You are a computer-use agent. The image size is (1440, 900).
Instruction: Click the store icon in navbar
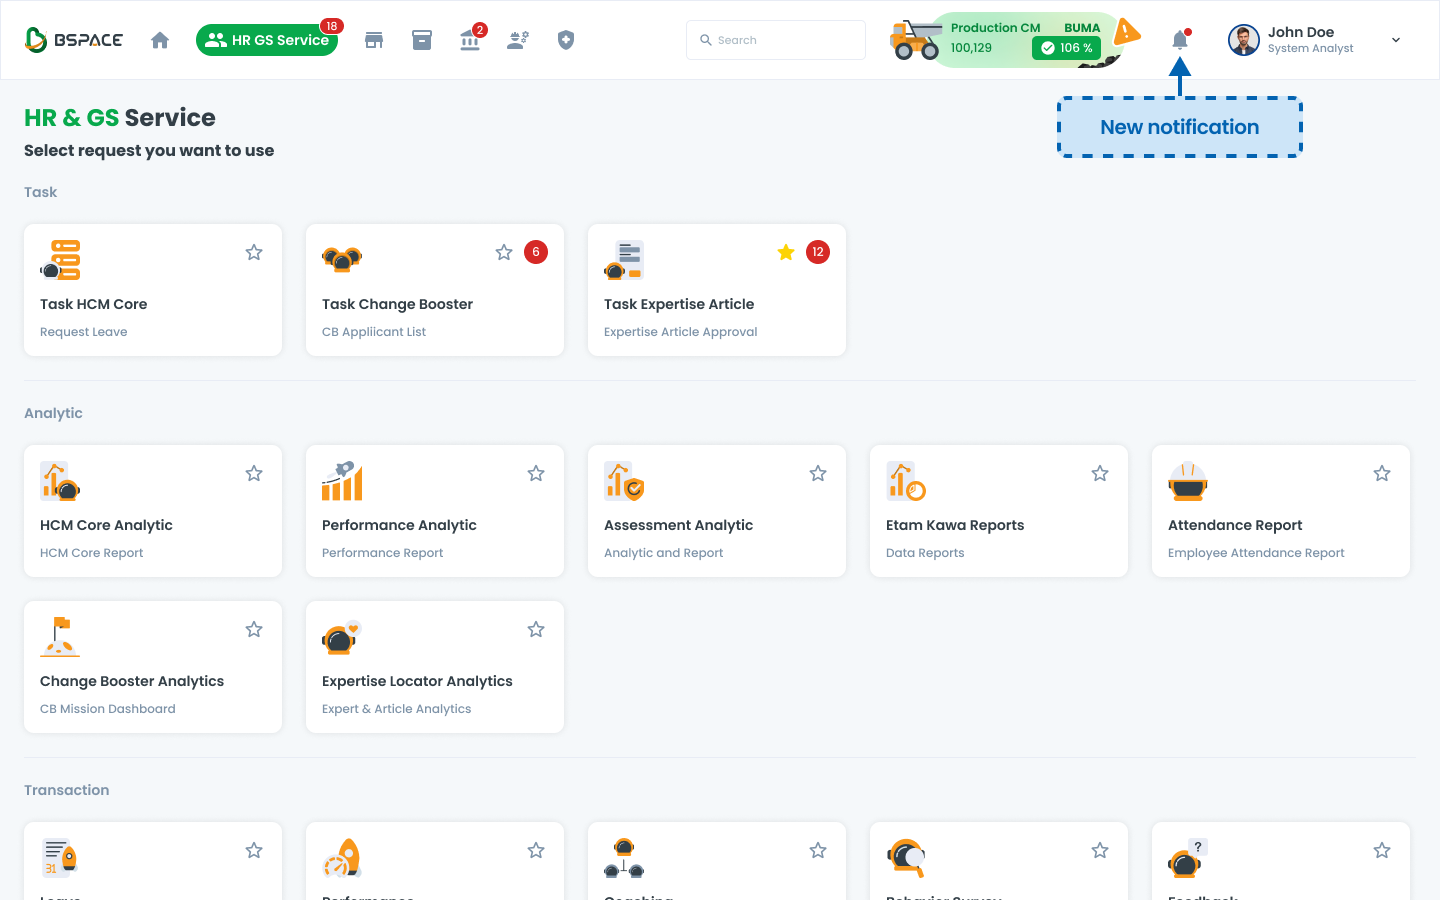tap(374, 40)
